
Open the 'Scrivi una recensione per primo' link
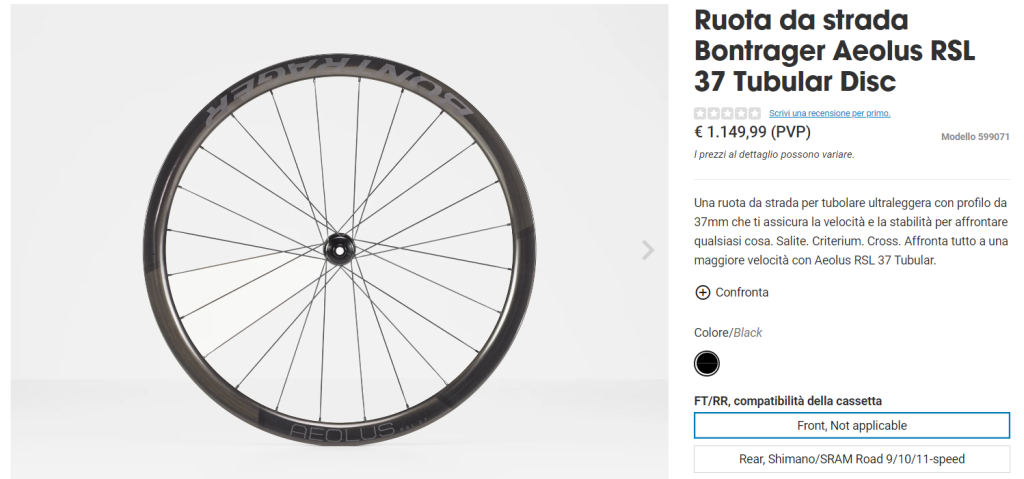(x=829, y=113)
